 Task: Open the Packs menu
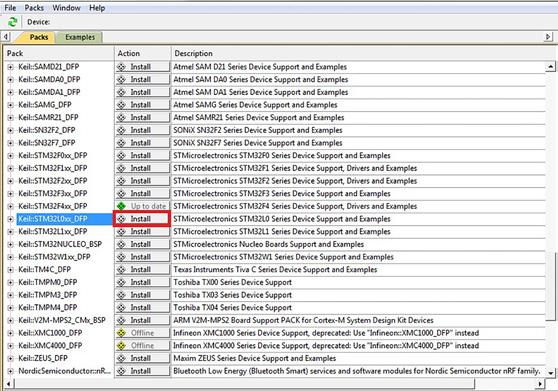(34, 7)
